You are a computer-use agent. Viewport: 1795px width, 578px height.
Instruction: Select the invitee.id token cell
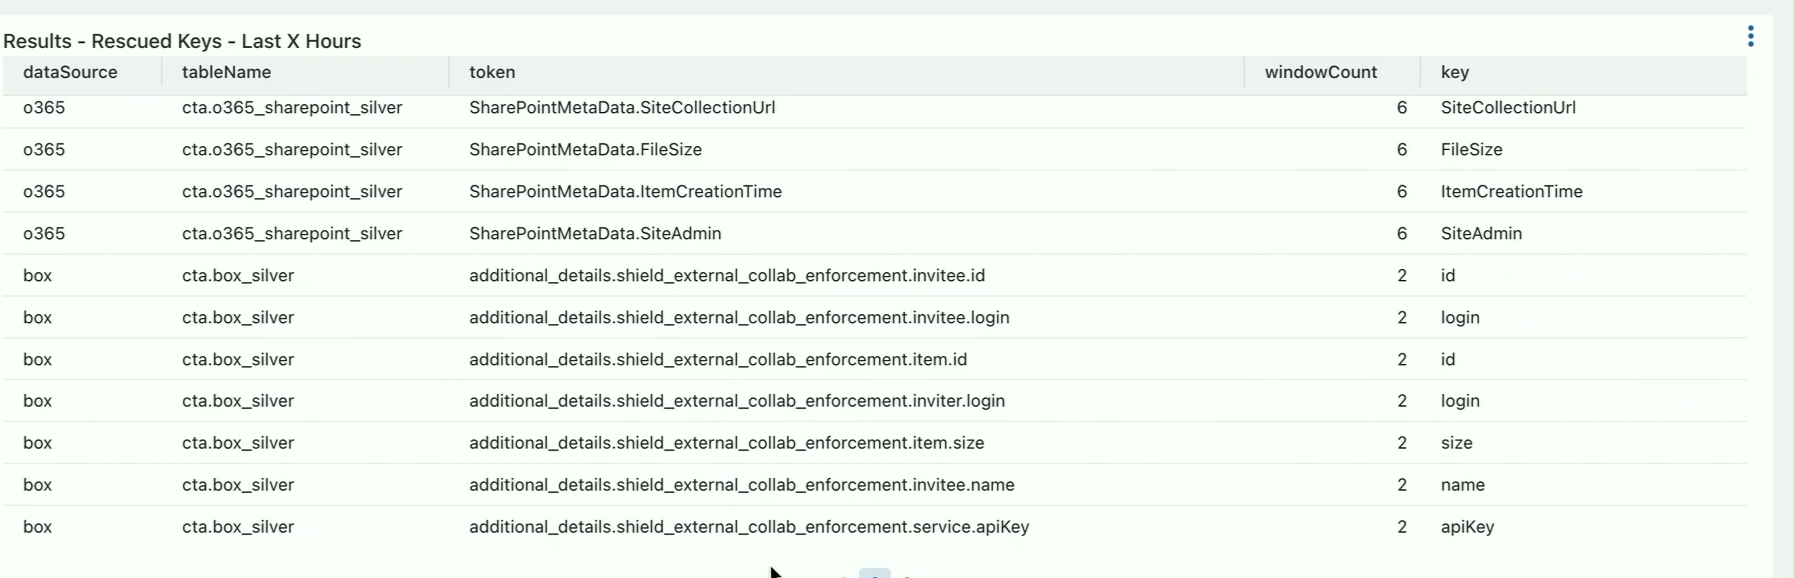(727, 275)
